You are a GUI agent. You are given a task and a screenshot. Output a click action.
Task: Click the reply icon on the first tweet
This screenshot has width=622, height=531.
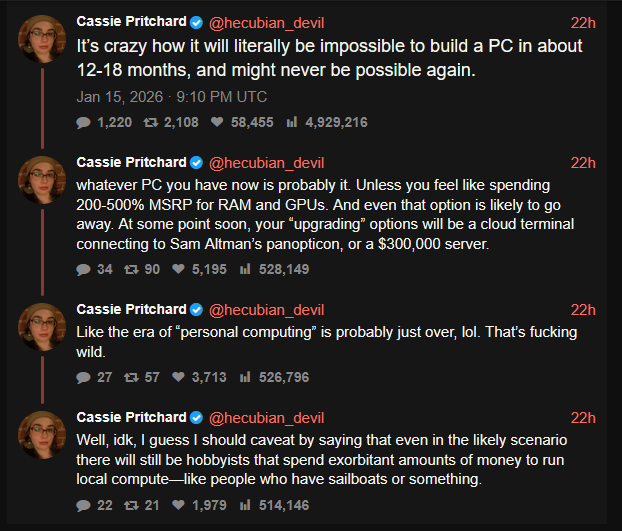coord(83,122)
